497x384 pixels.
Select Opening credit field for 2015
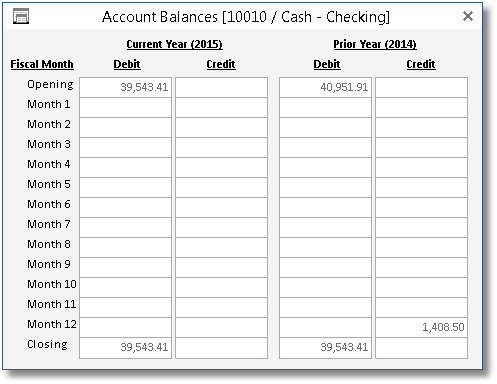(222, 87)
